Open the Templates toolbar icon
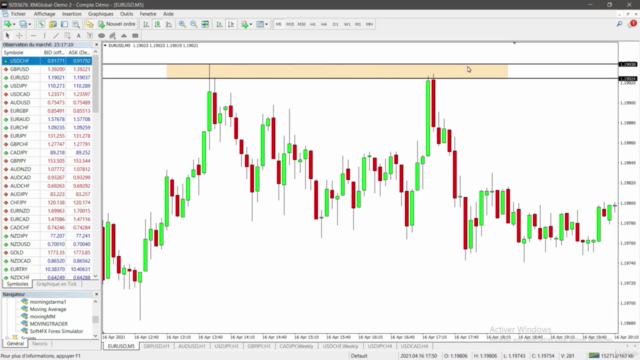 click(260, 24)
